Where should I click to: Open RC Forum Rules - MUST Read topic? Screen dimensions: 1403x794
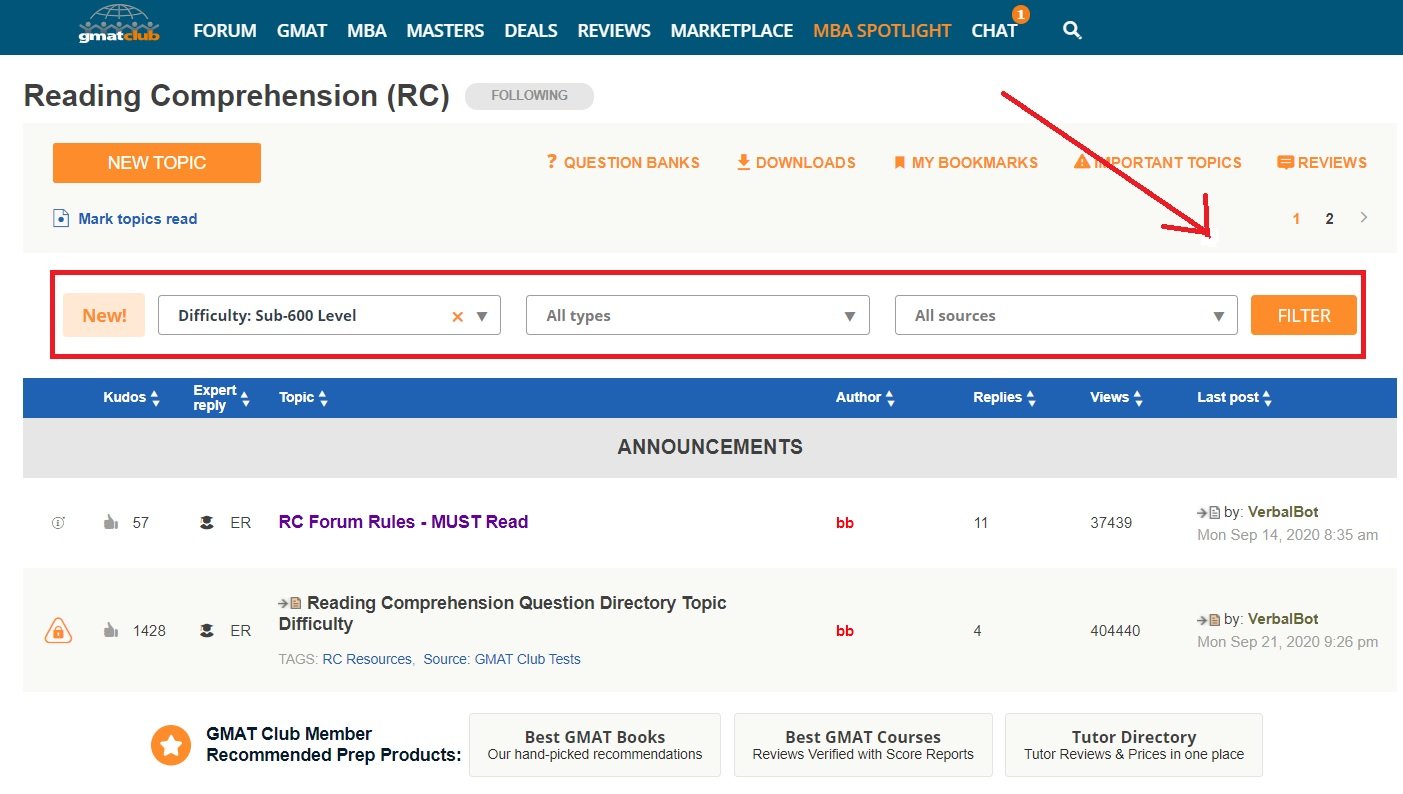coord(403,522)
